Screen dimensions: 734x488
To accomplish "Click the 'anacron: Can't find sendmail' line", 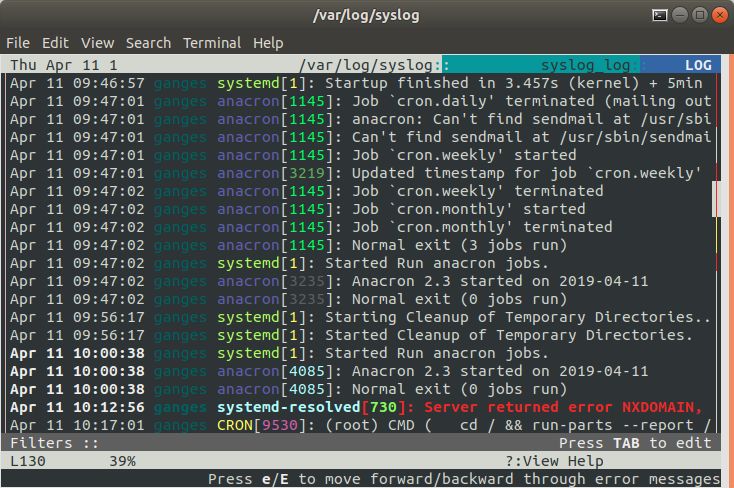I will (x=360, y=119).
